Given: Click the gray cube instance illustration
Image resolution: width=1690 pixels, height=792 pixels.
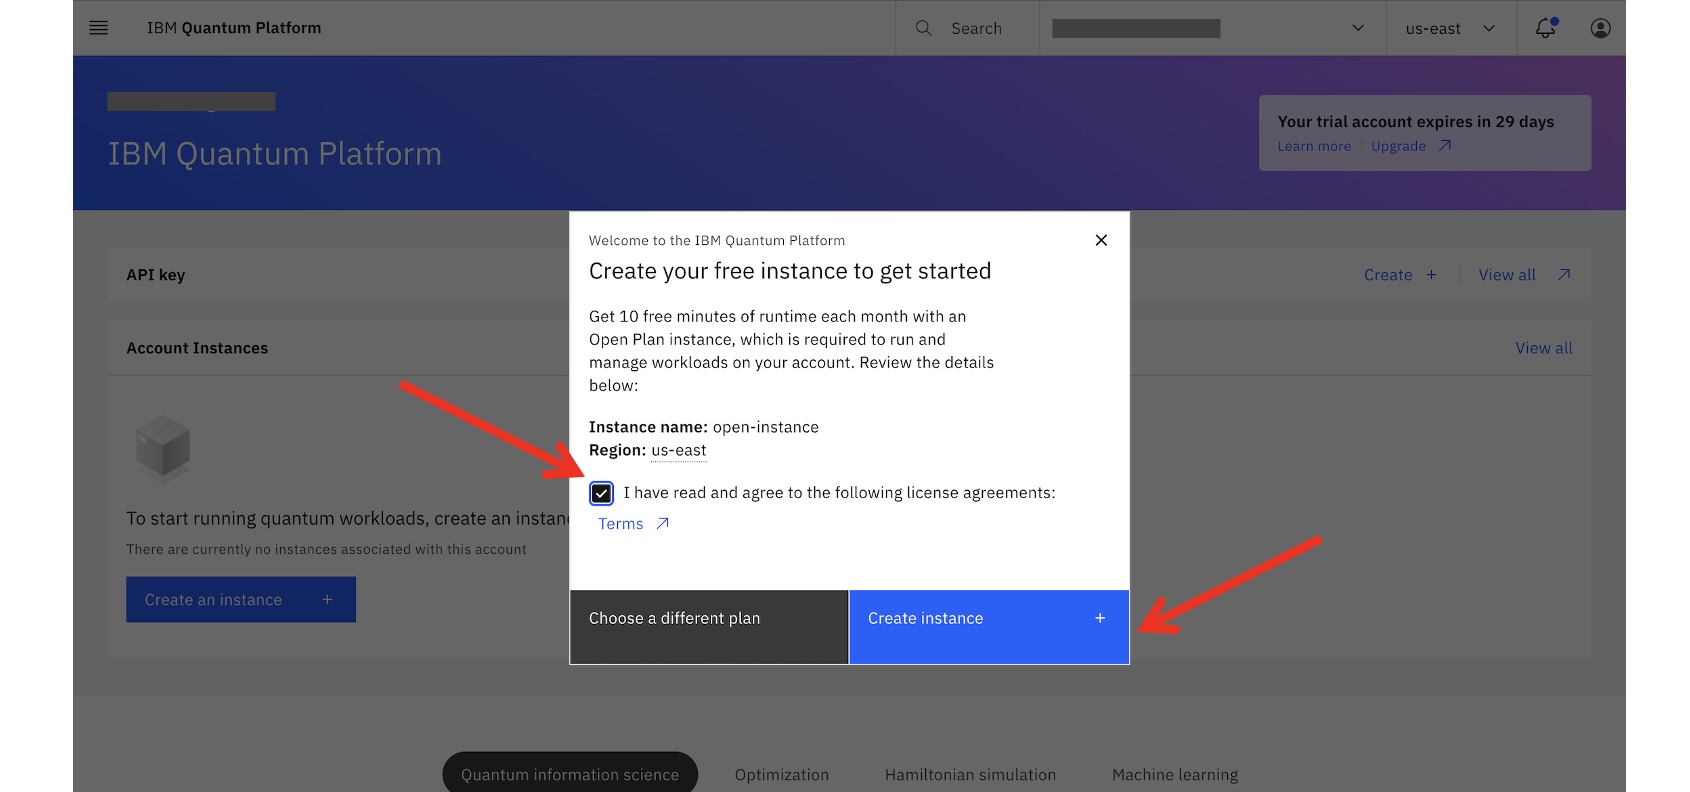Looking at the screenshot, I should pyautogui.click(x=162, y=448).
